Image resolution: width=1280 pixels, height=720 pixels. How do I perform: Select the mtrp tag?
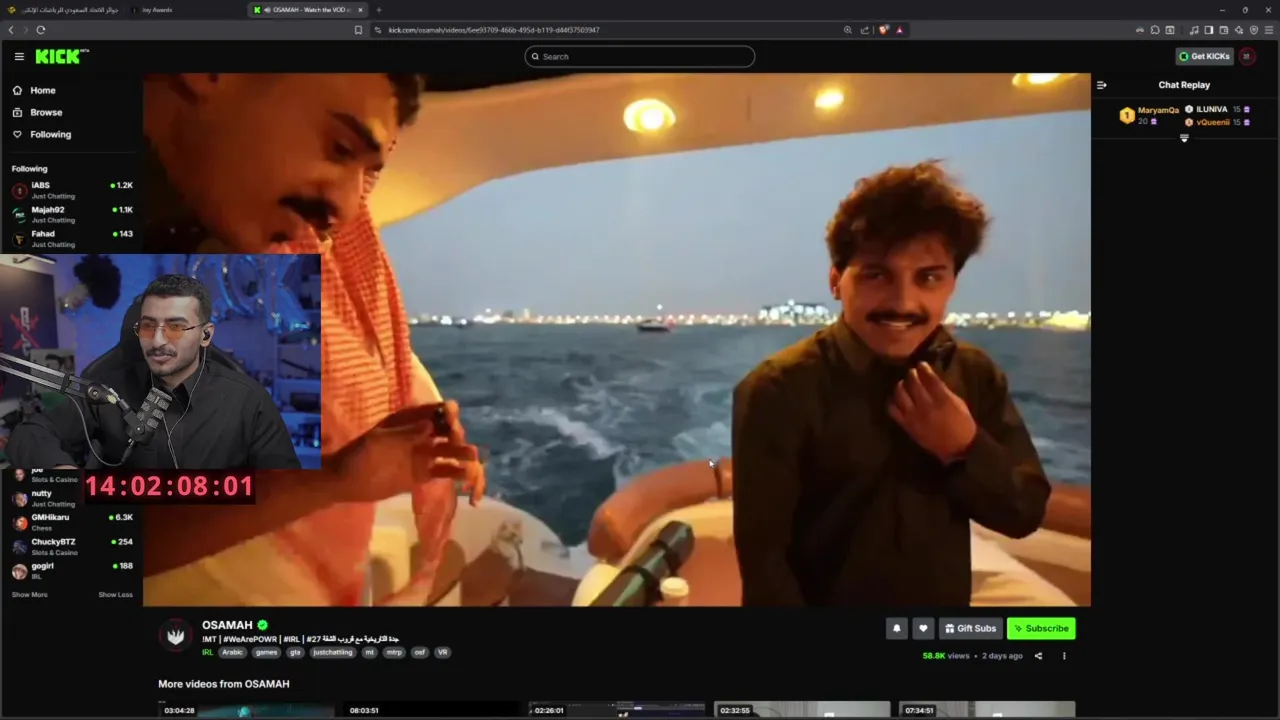point(394,652)
